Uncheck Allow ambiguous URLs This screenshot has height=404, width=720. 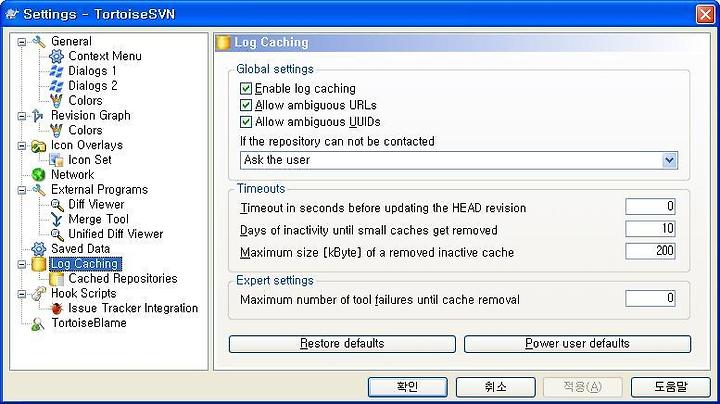pos(246,105)
